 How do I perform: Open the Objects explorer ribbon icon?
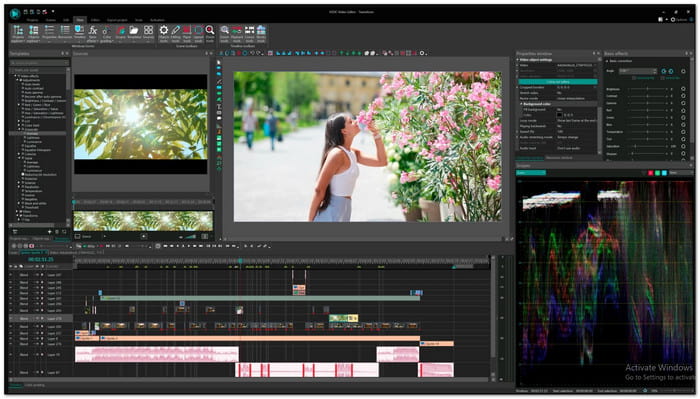(34, 33)
